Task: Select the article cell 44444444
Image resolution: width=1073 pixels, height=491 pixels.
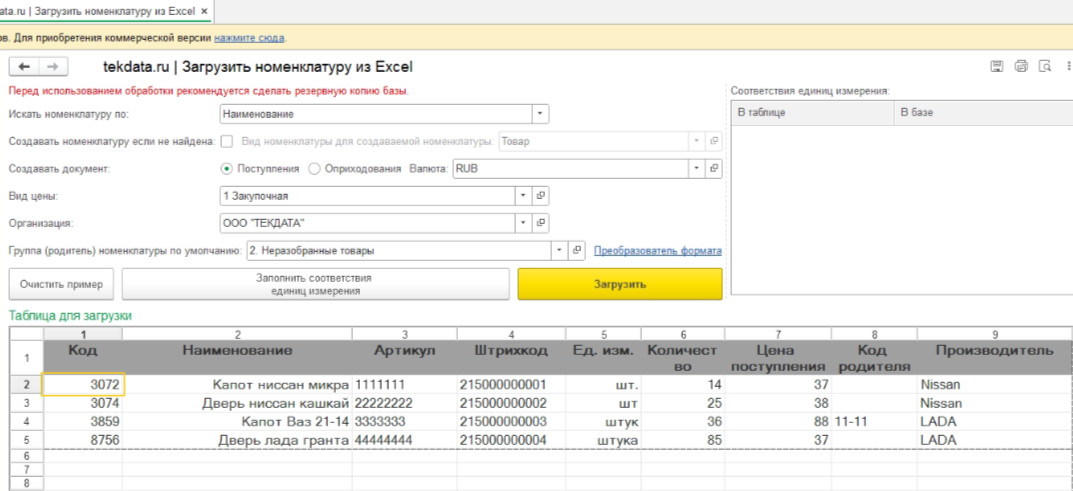Action: pos(404,440)
